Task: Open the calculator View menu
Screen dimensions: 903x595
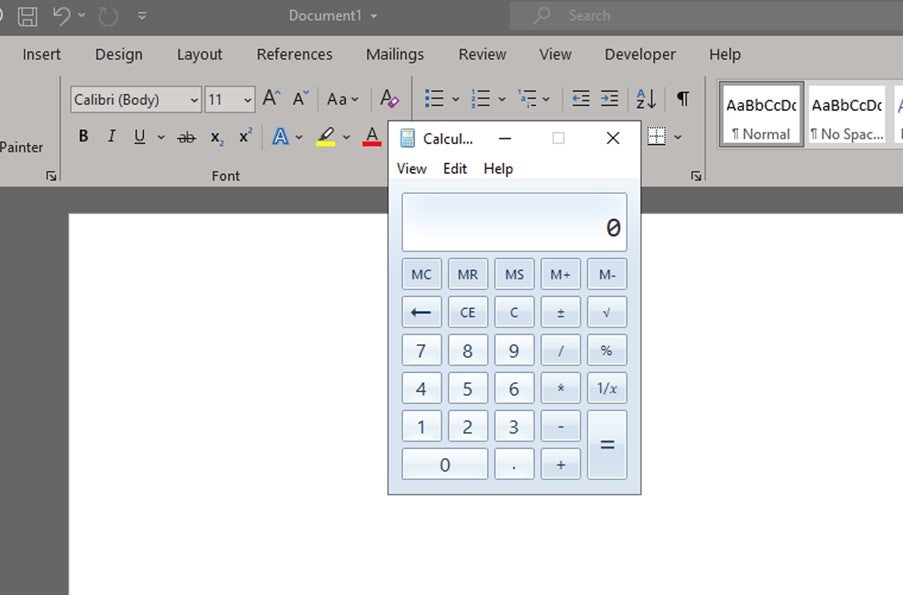Action: click(x=411, y=169)
